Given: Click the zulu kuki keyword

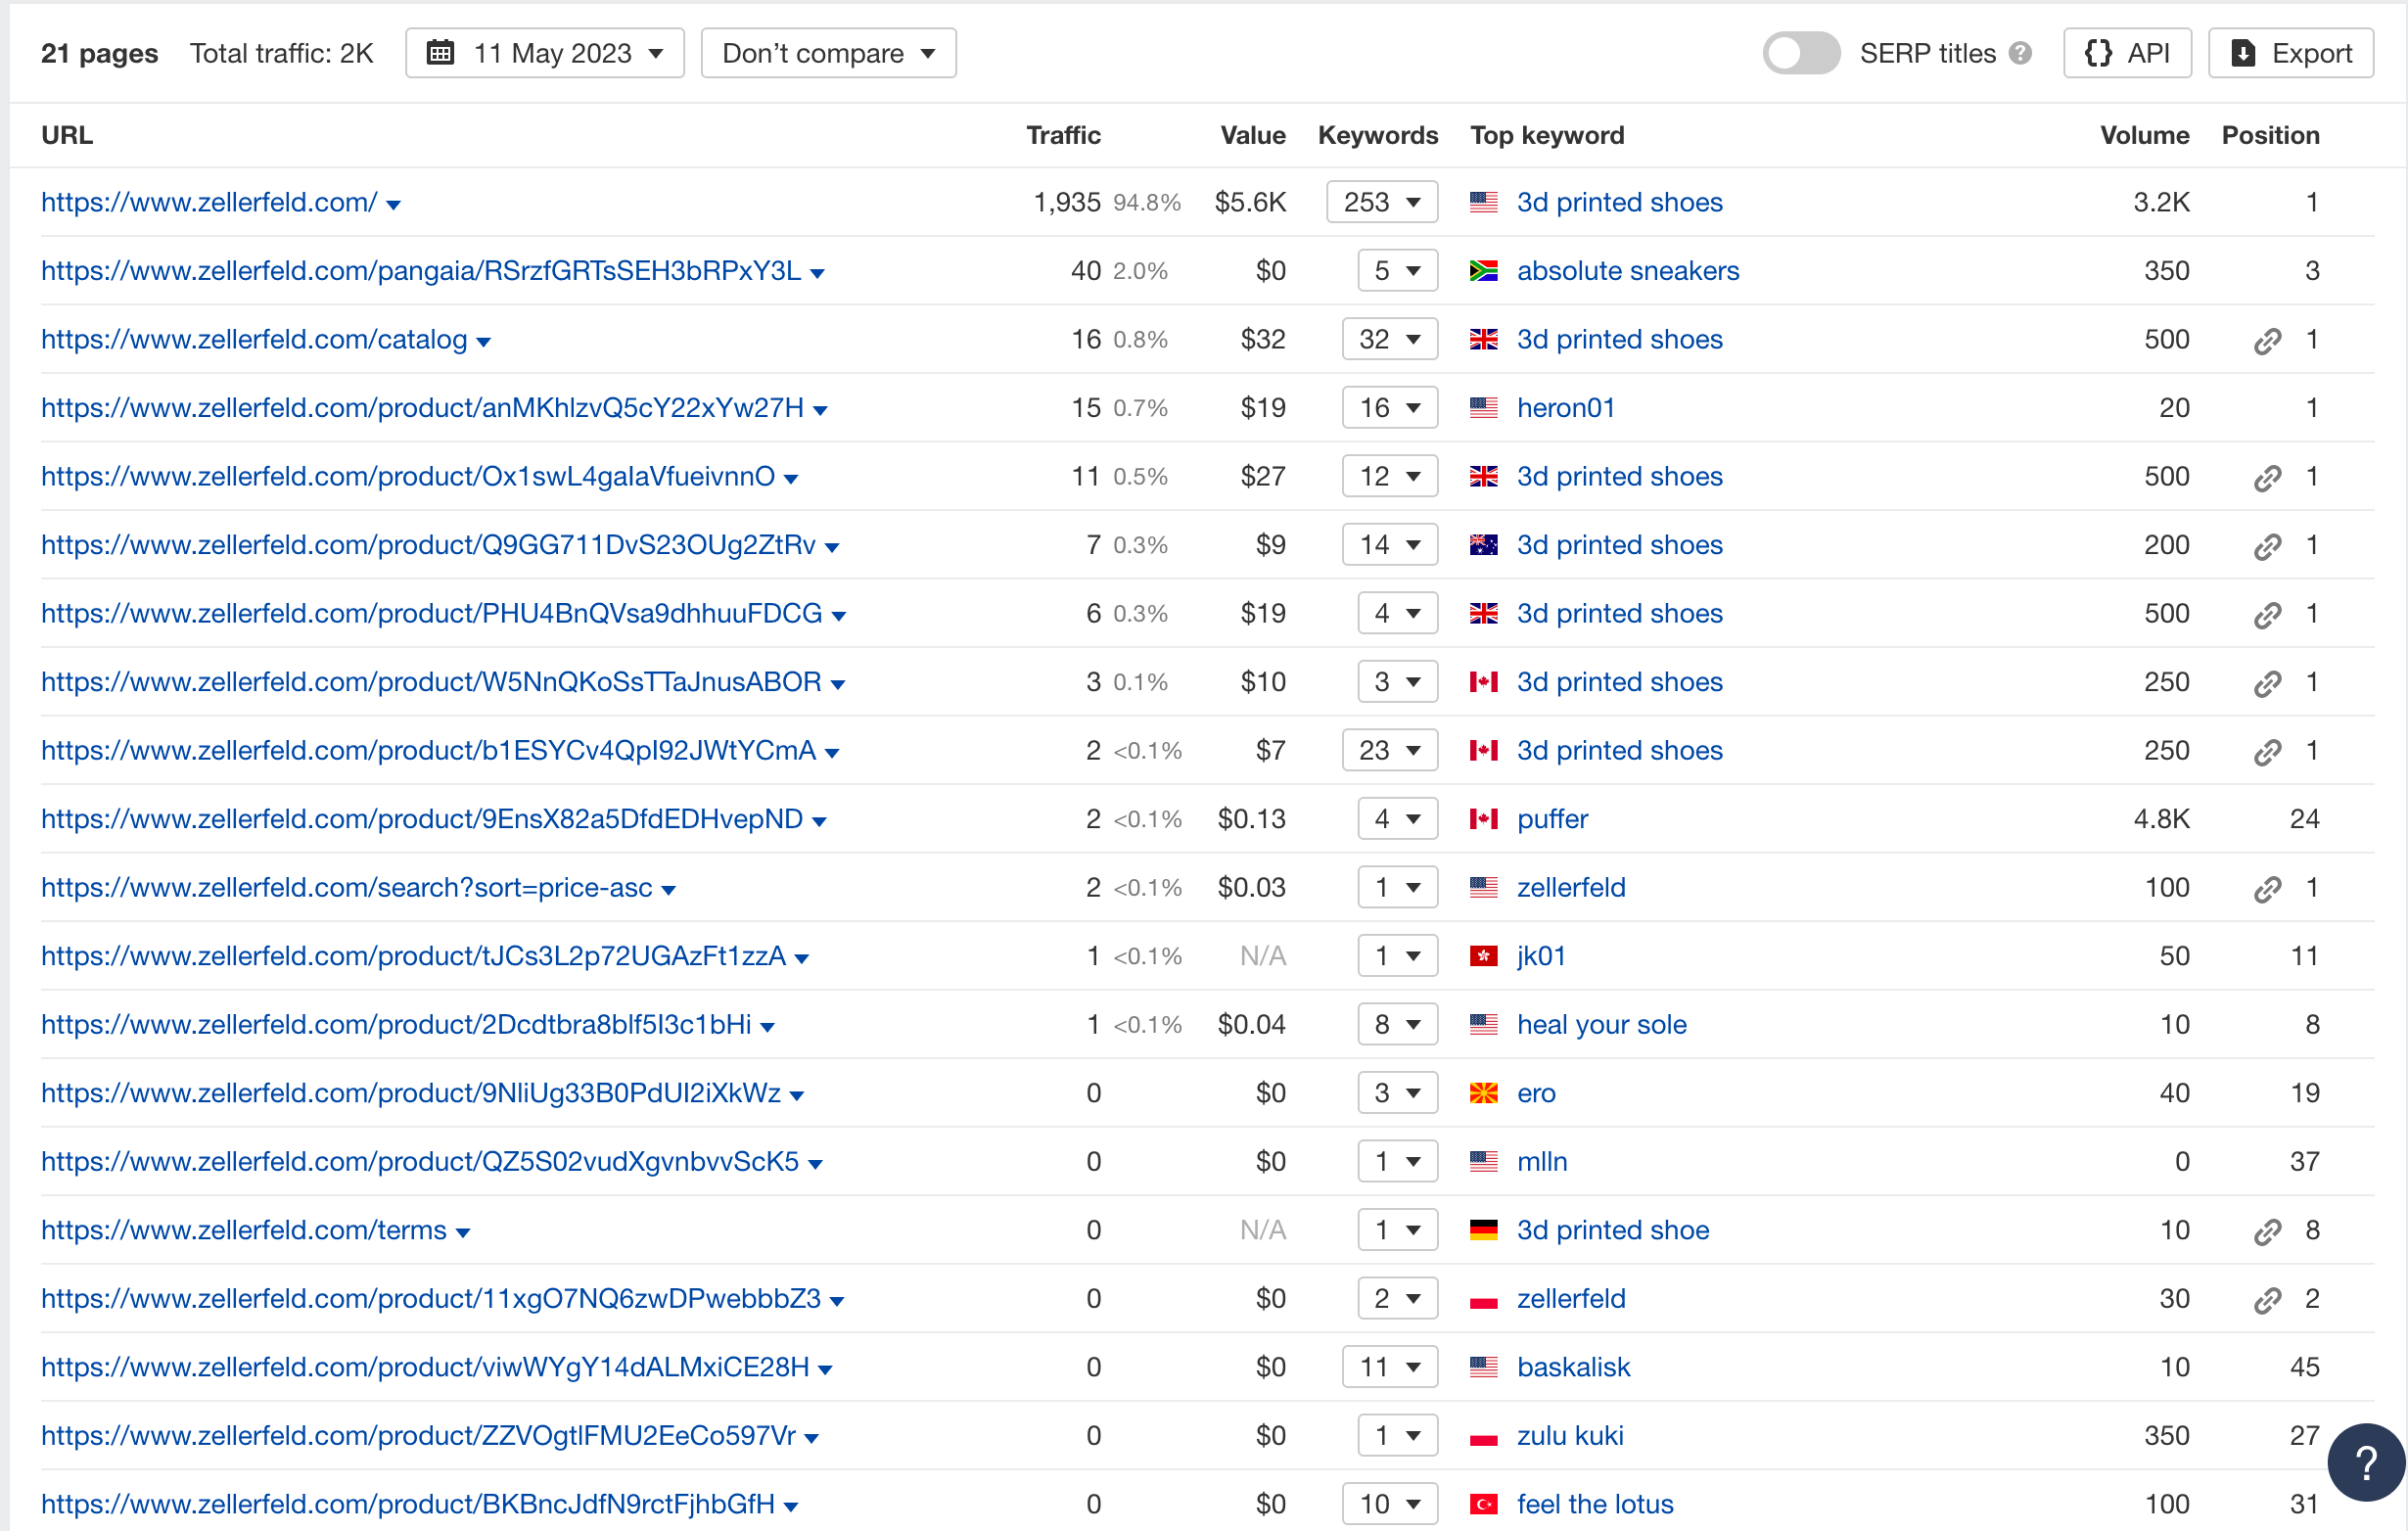Looking at the screenshot, I should pyautogui.click(x=1570, y=1436).
